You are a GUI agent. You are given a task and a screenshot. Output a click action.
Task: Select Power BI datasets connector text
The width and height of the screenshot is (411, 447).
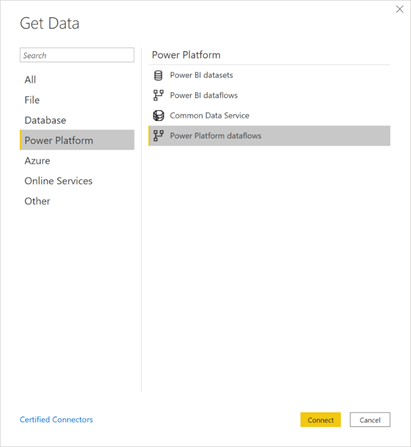[201, 75]
